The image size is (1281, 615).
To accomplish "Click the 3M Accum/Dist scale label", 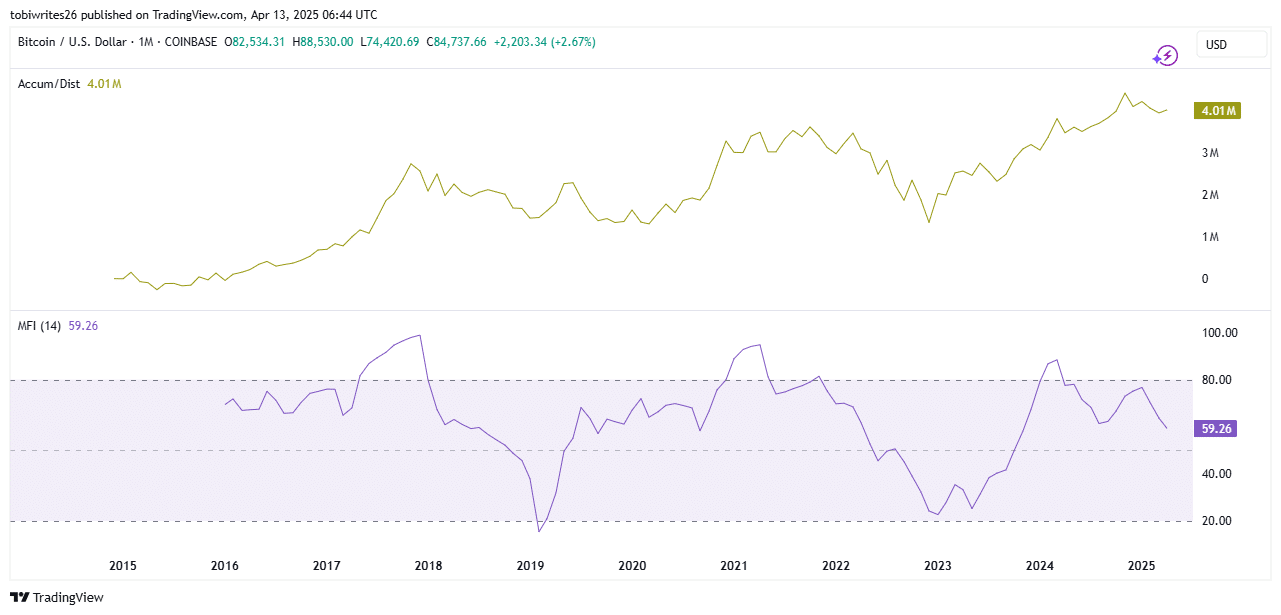I will (1211, 153).
